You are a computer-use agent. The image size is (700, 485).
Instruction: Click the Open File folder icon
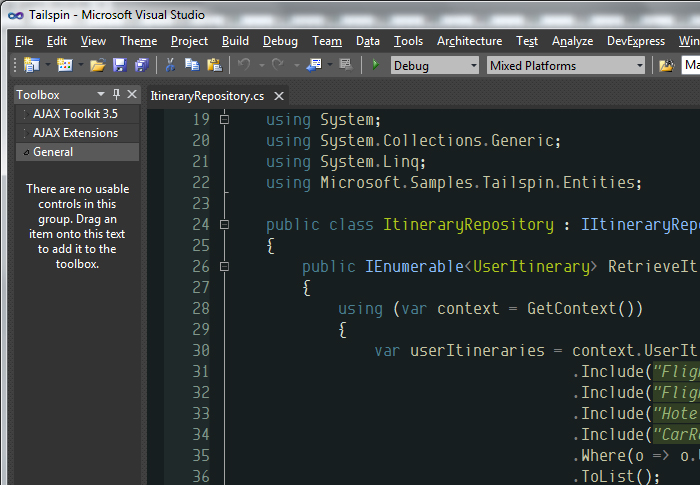coord(97,66)
